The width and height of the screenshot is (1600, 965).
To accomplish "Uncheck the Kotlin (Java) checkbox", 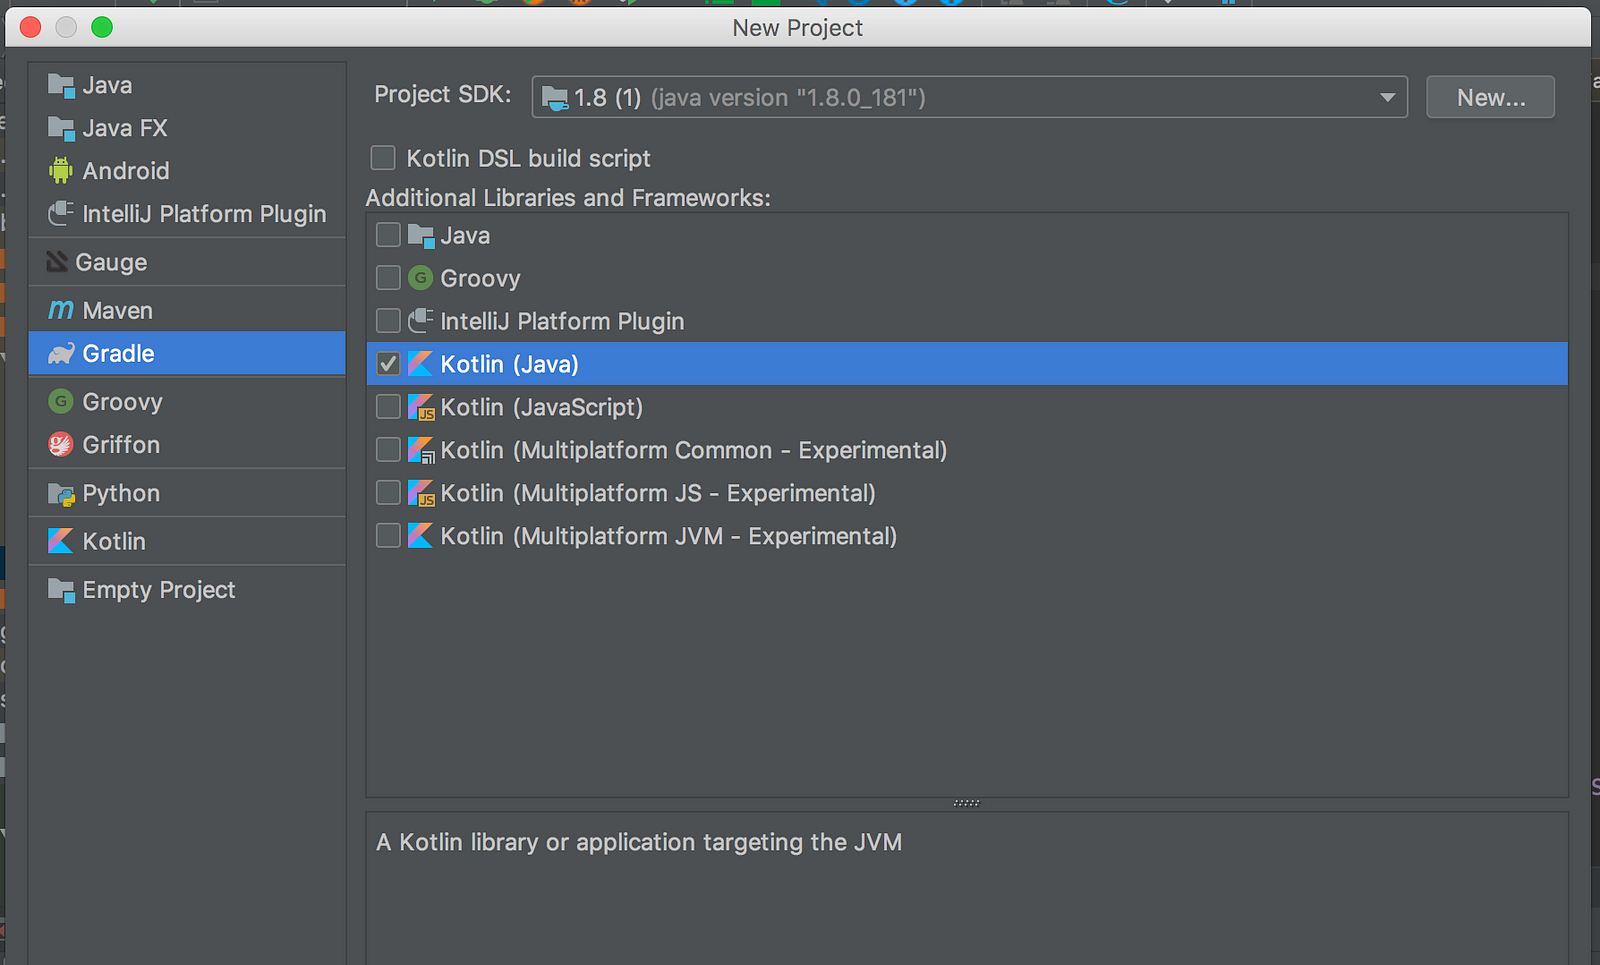I will click(x=388, y=364).
